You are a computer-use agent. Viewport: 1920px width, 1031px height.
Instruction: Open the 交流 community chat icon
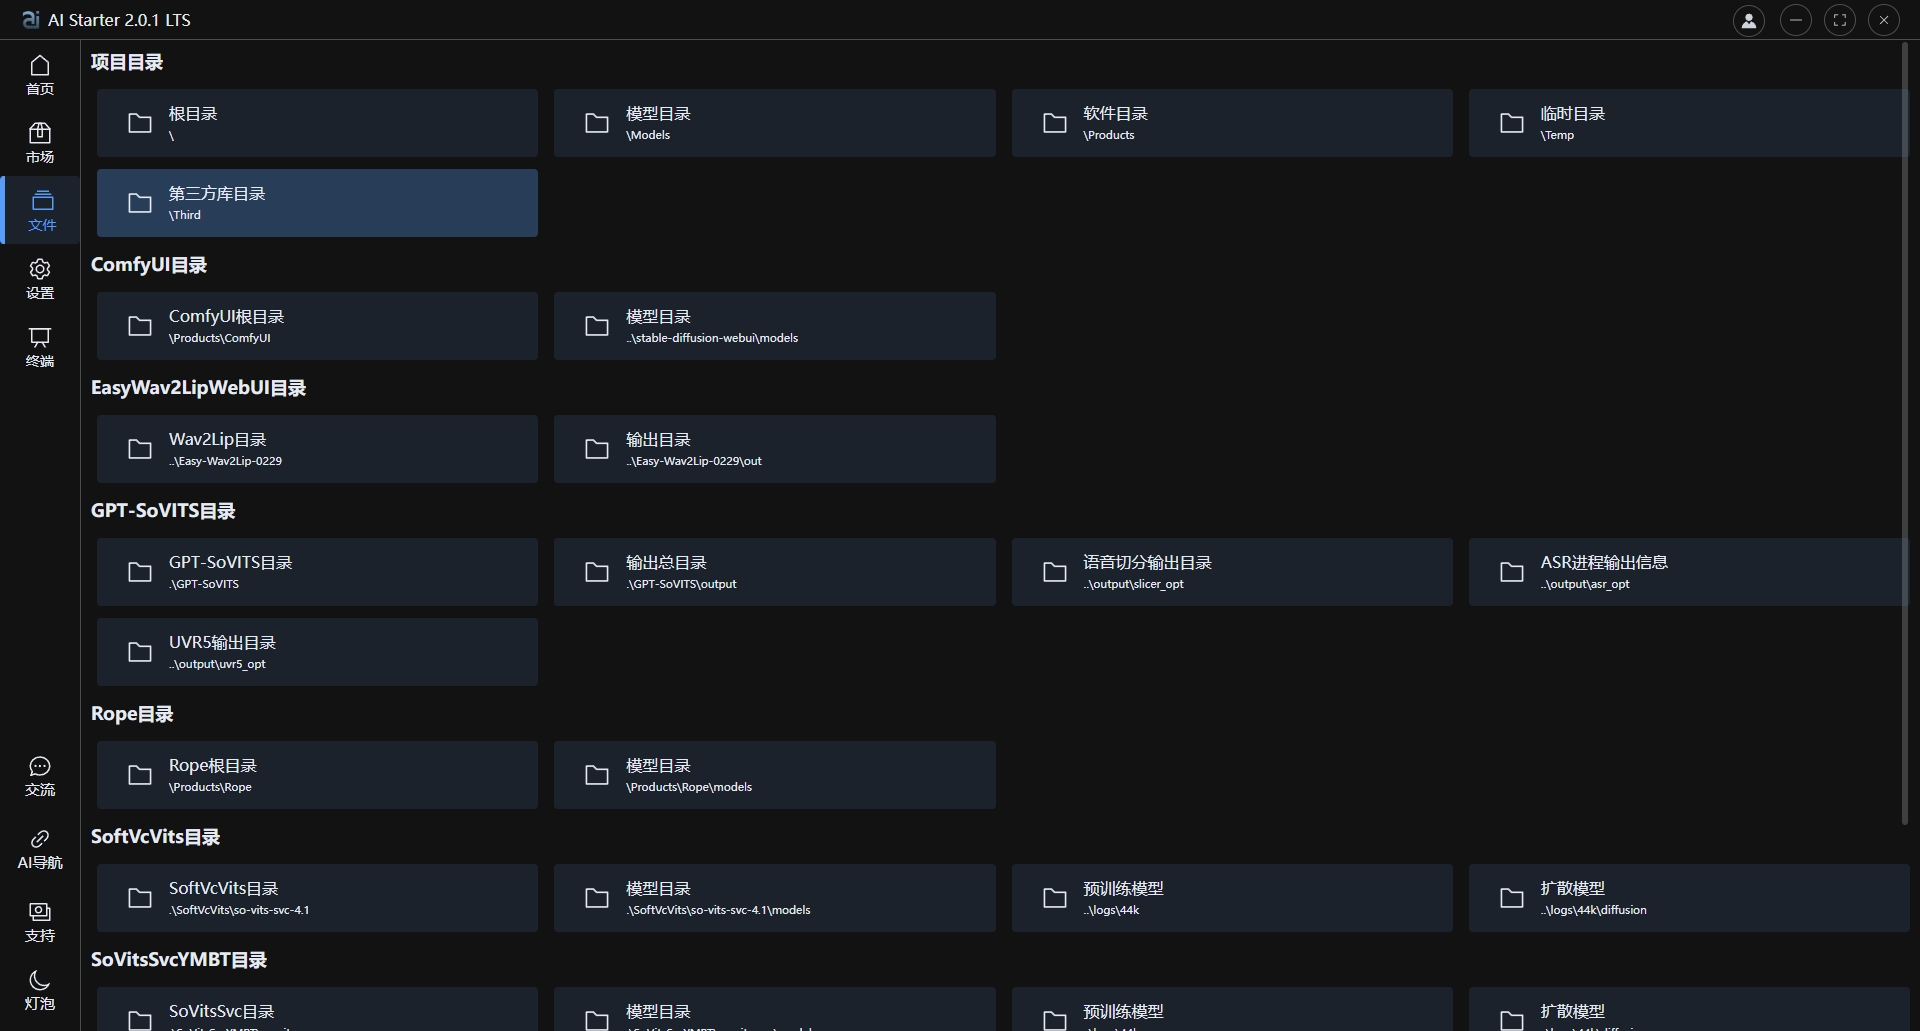[39, 777]
